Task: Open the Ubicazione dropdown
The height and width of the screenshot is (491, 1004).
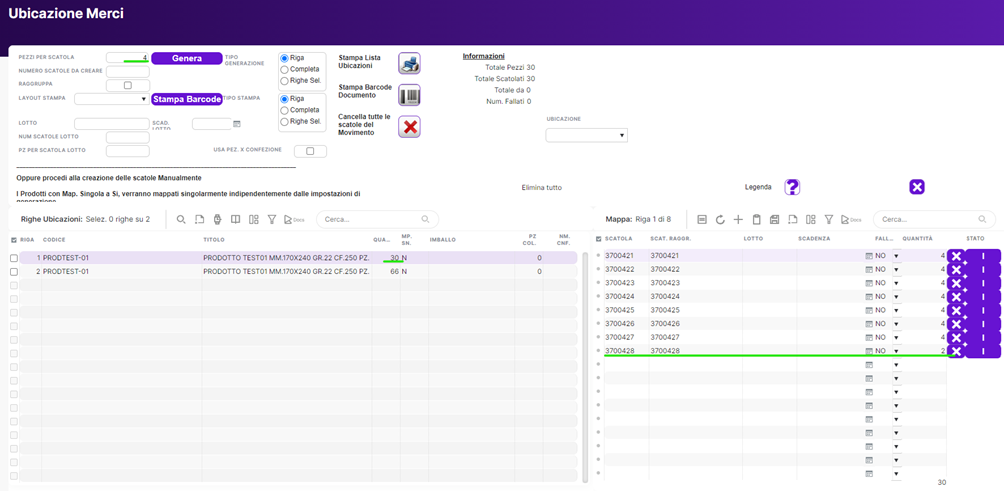Action: click(587, 136)
